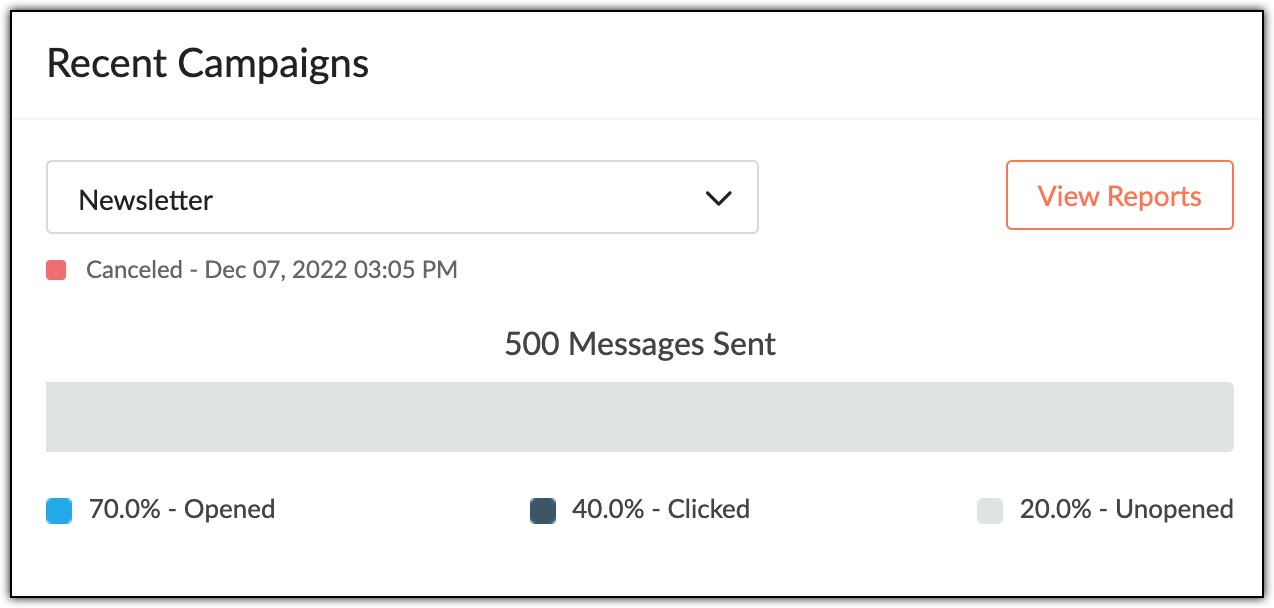Click the "Canceled" status word
Screen dimensions: 1274x608
pos(134,270)
